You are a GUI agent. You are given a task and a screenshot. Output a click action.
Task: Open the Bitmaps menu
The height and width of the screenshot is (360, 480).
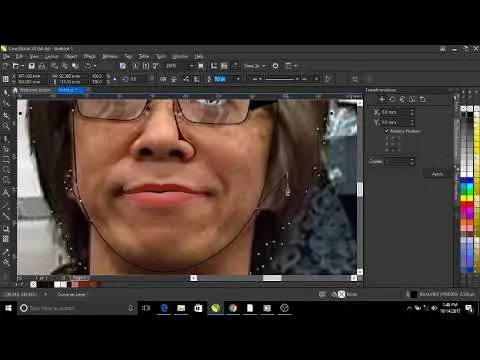coord(110,56)
